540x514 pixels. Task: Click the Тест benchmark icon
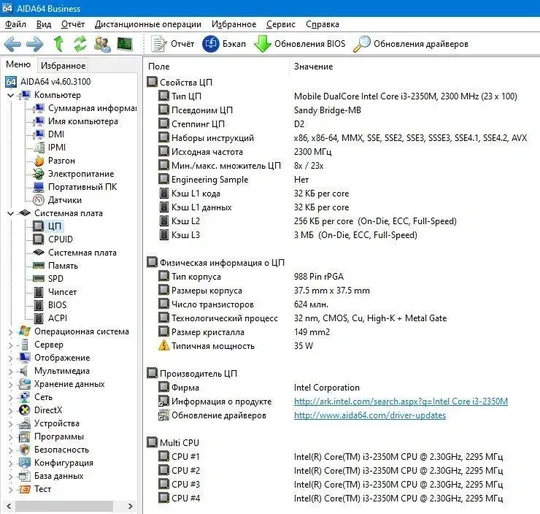pyautogui.click(x=25, y=489)
